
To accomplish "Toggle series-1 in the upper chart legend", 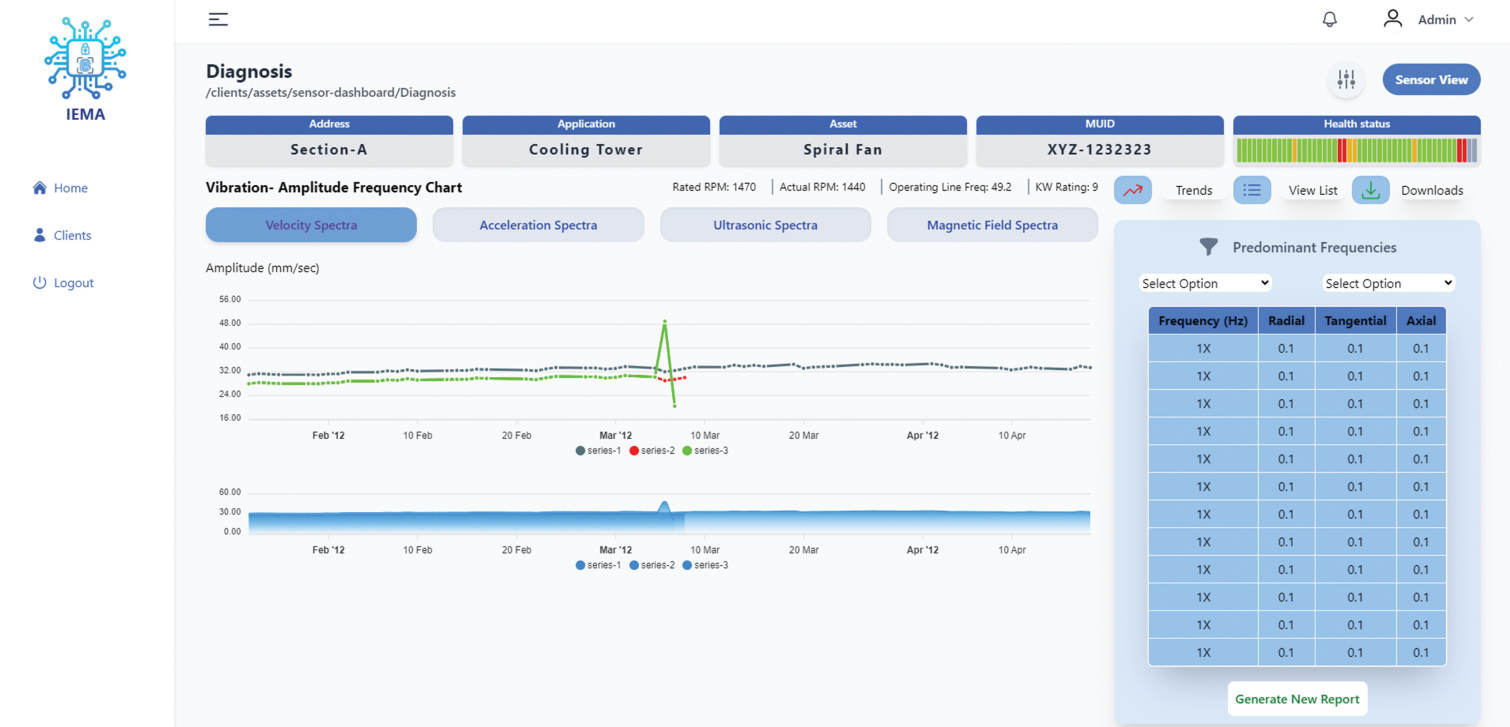I will 598,451.
